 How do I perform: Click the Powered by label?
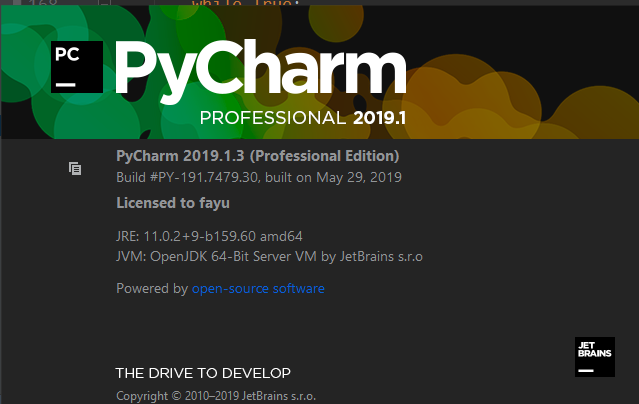(152, 288)
